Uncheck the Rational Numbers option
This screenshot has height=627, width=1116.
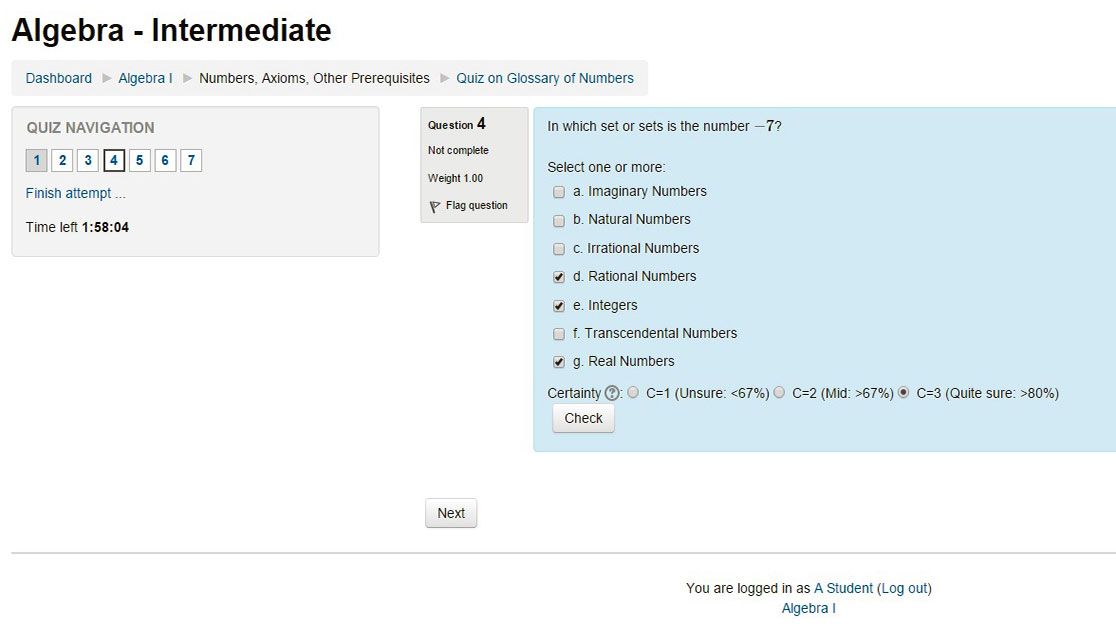click(x=558, y=277)
